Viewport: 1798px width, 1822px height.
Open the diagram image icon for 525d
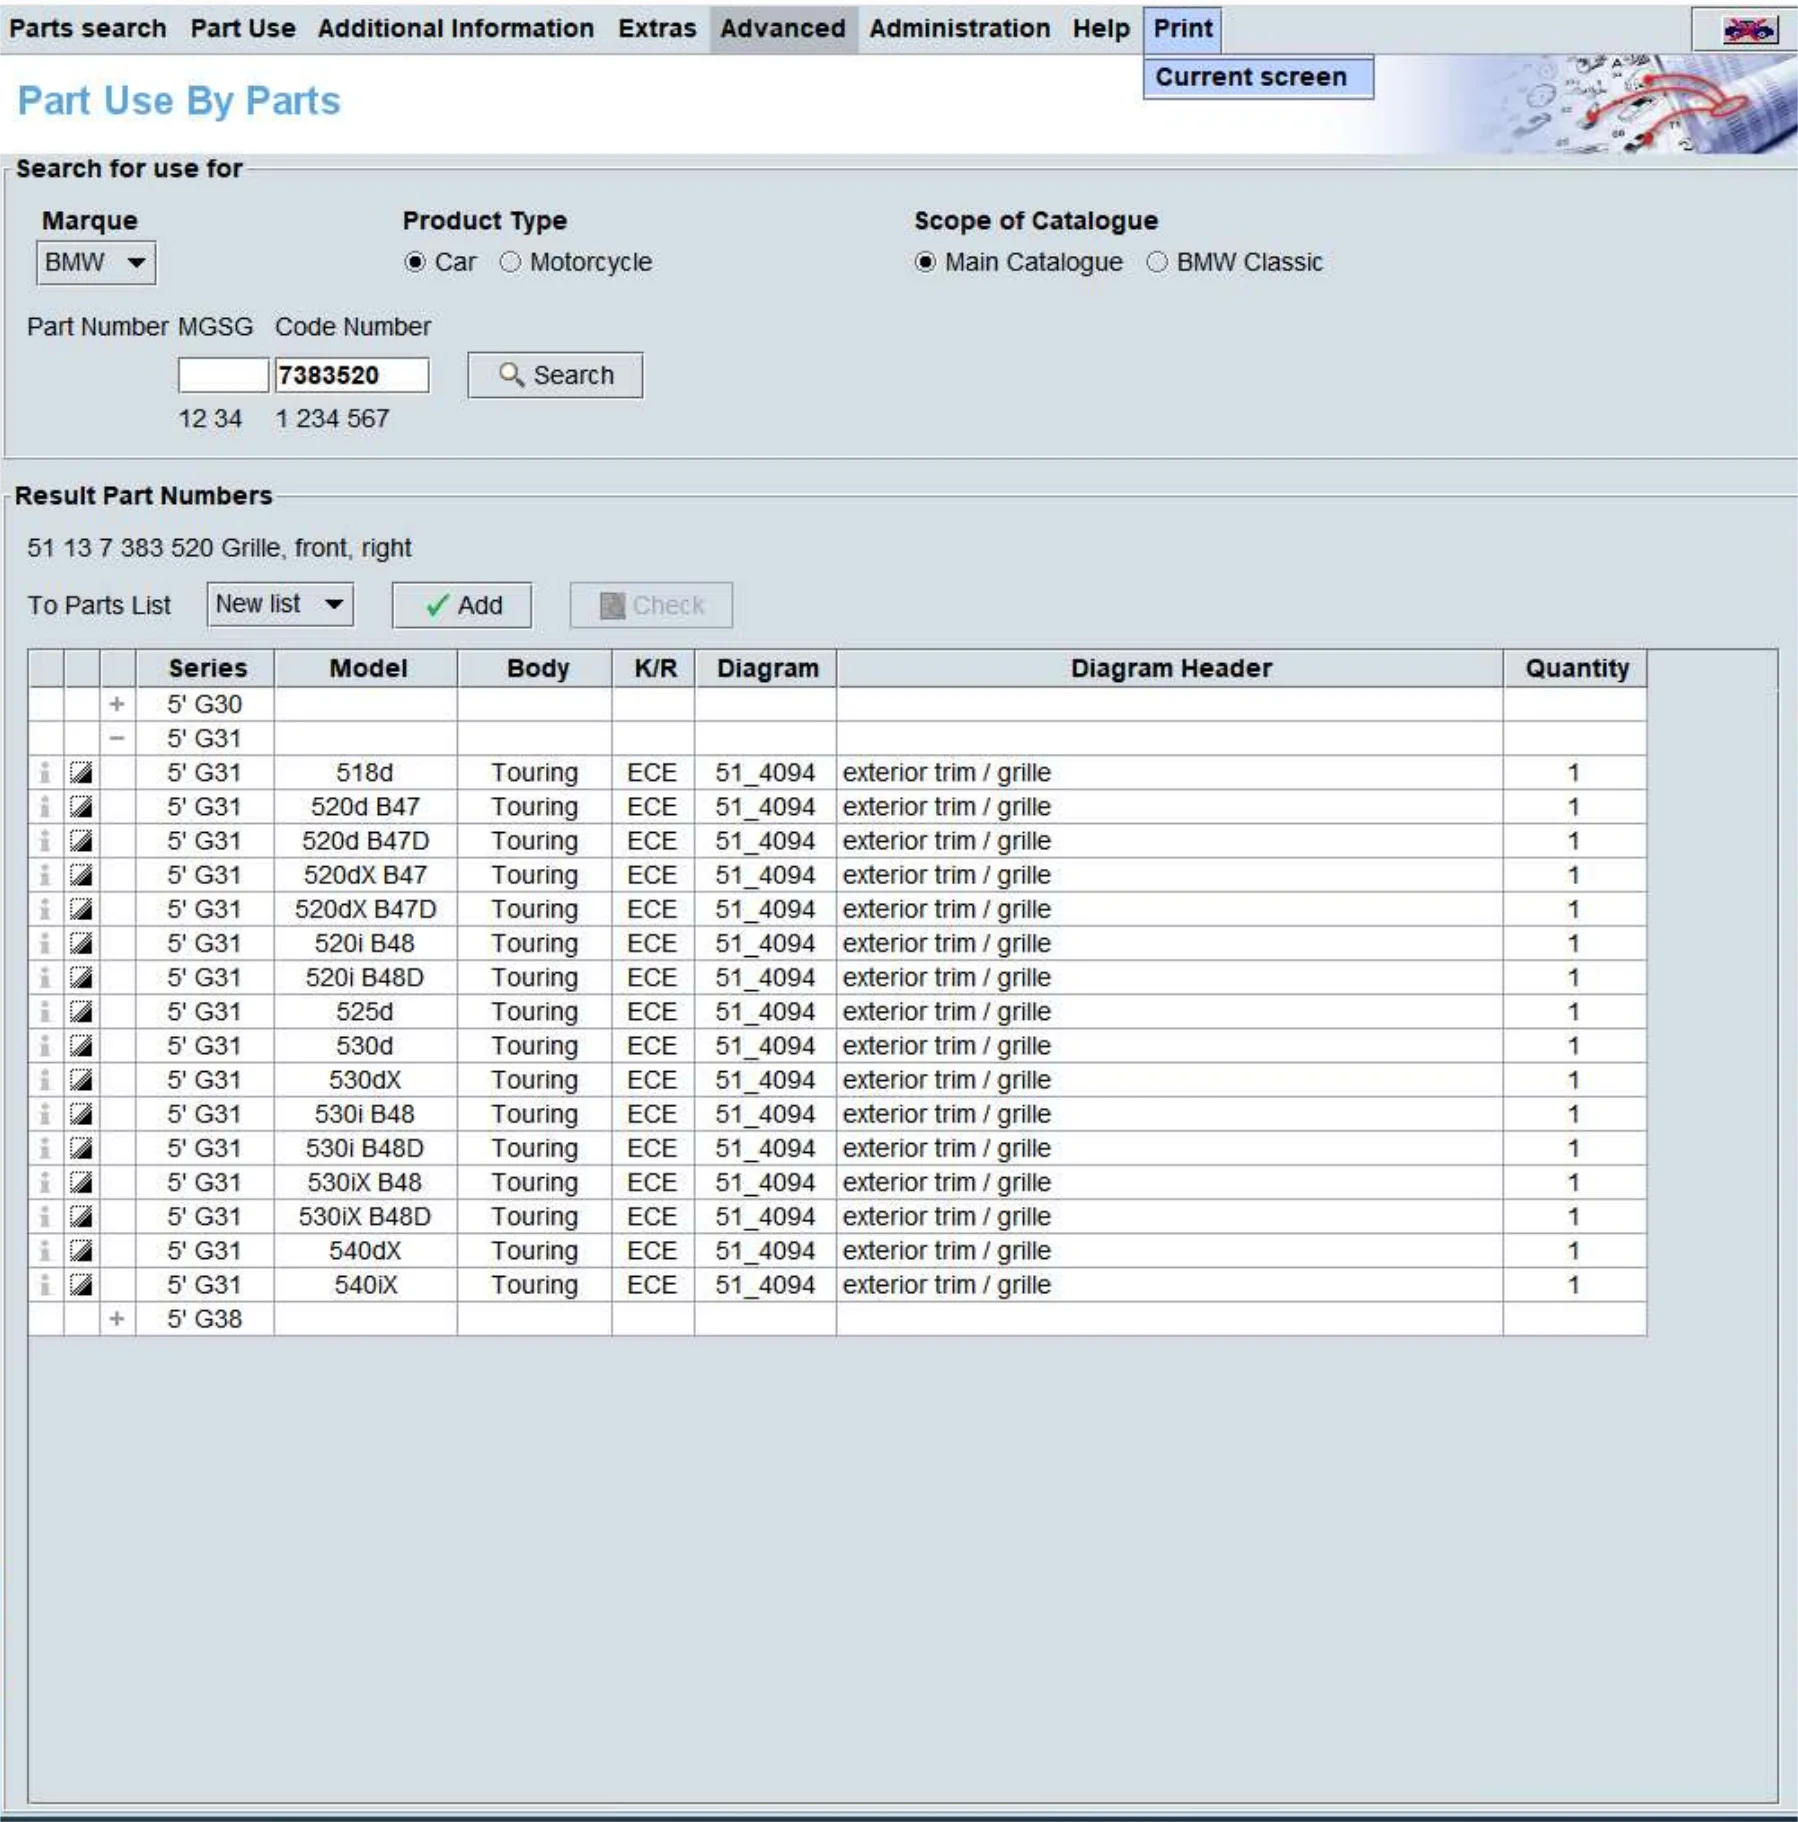[x=81, y=1012]
